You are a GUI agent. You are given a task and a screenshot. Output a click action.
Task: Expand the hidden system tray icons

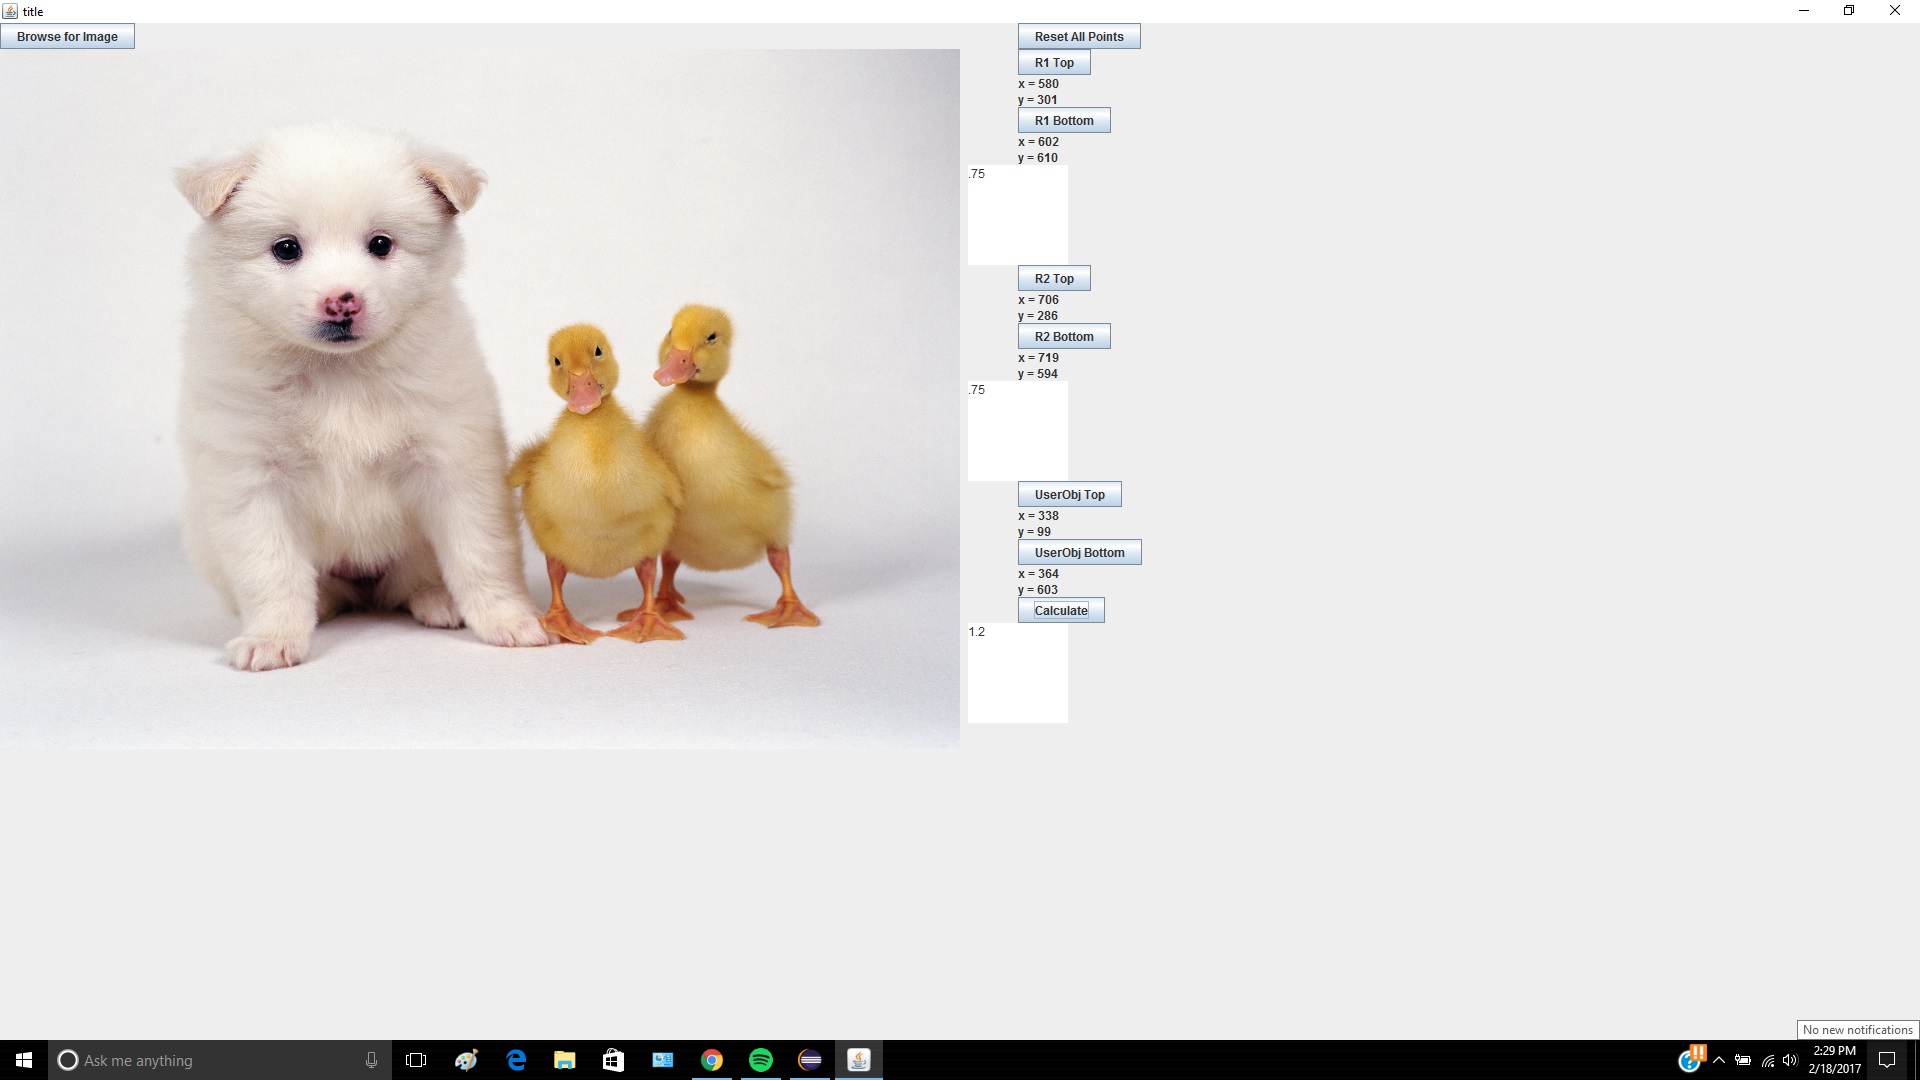1718,1060
